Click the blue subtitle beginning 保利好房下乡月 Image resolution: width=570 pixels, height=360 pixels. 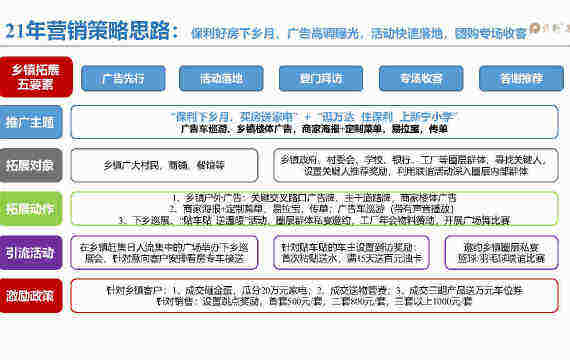359,33
